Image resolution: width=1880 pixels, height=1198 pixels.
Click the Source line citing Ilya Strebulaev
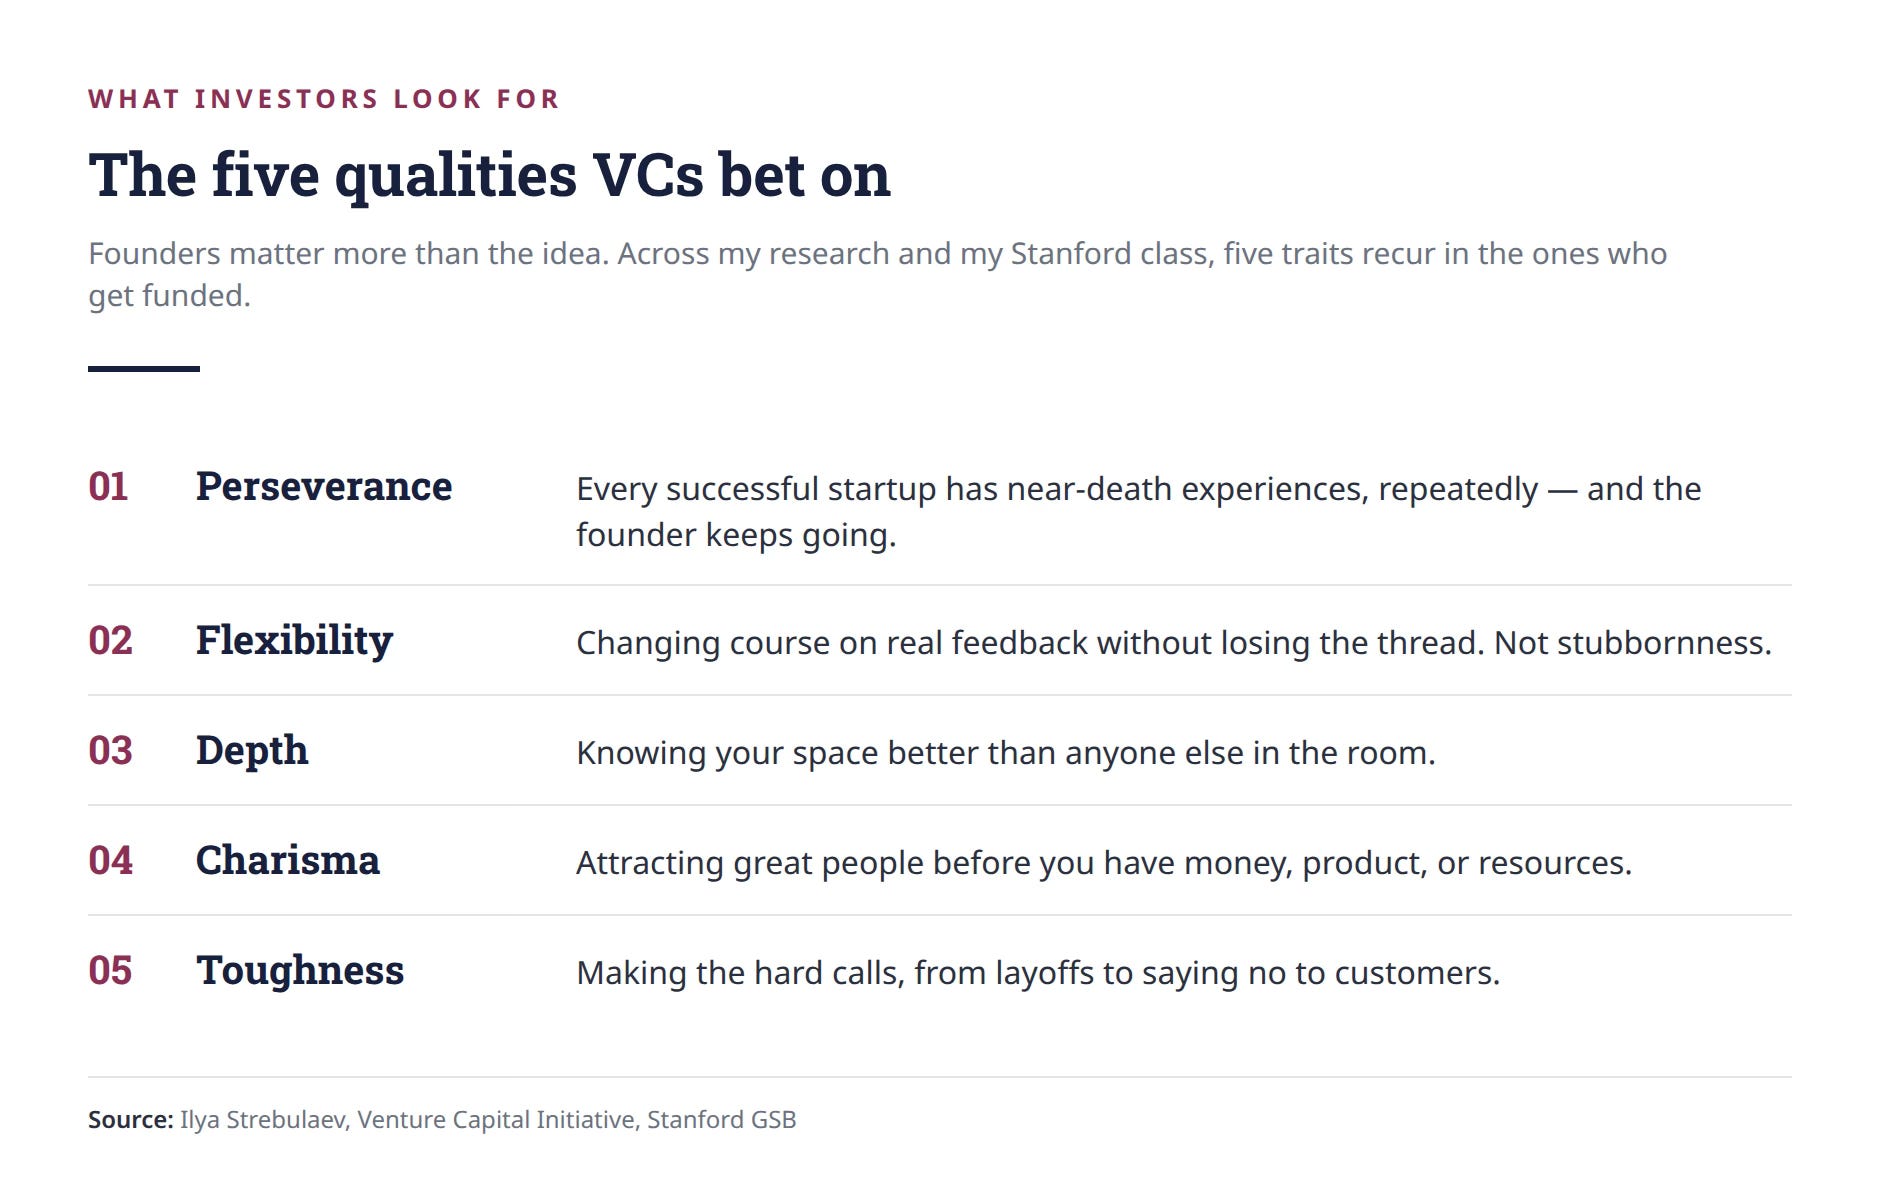[x=442, y=1120]
